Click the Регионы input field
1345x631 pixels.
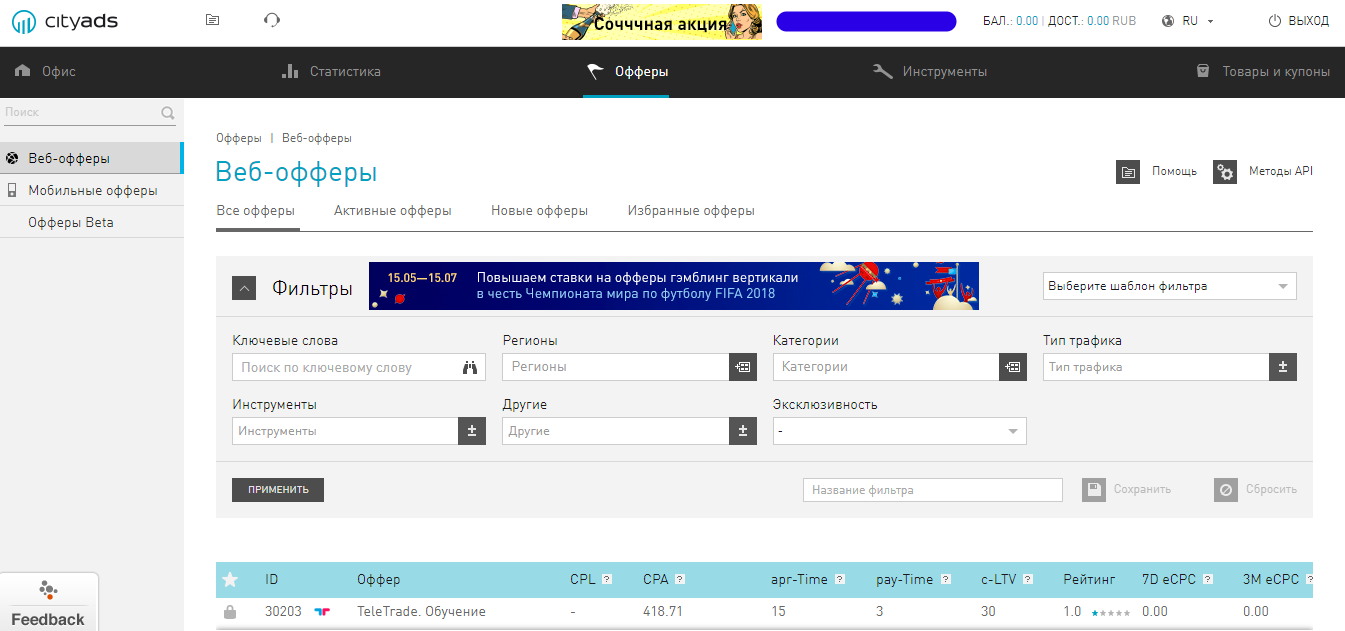[x=615, y=367]
